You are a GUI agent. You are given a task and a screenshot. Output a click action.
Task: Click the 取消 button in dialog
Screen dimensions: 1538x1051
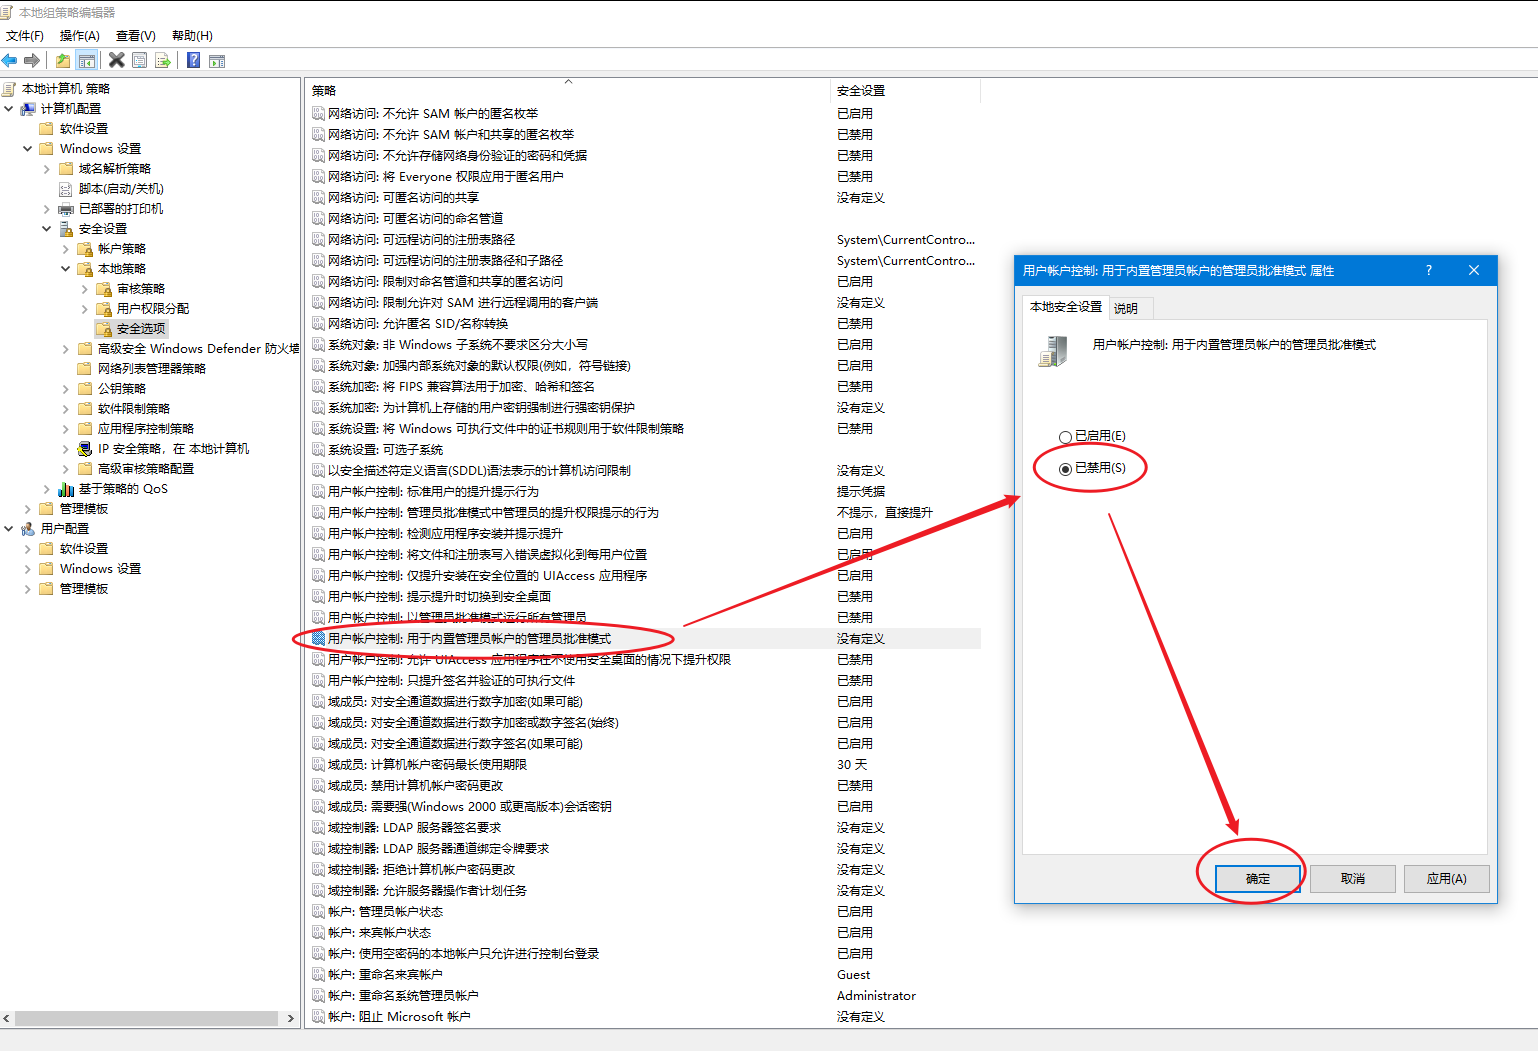point(1352,879)
